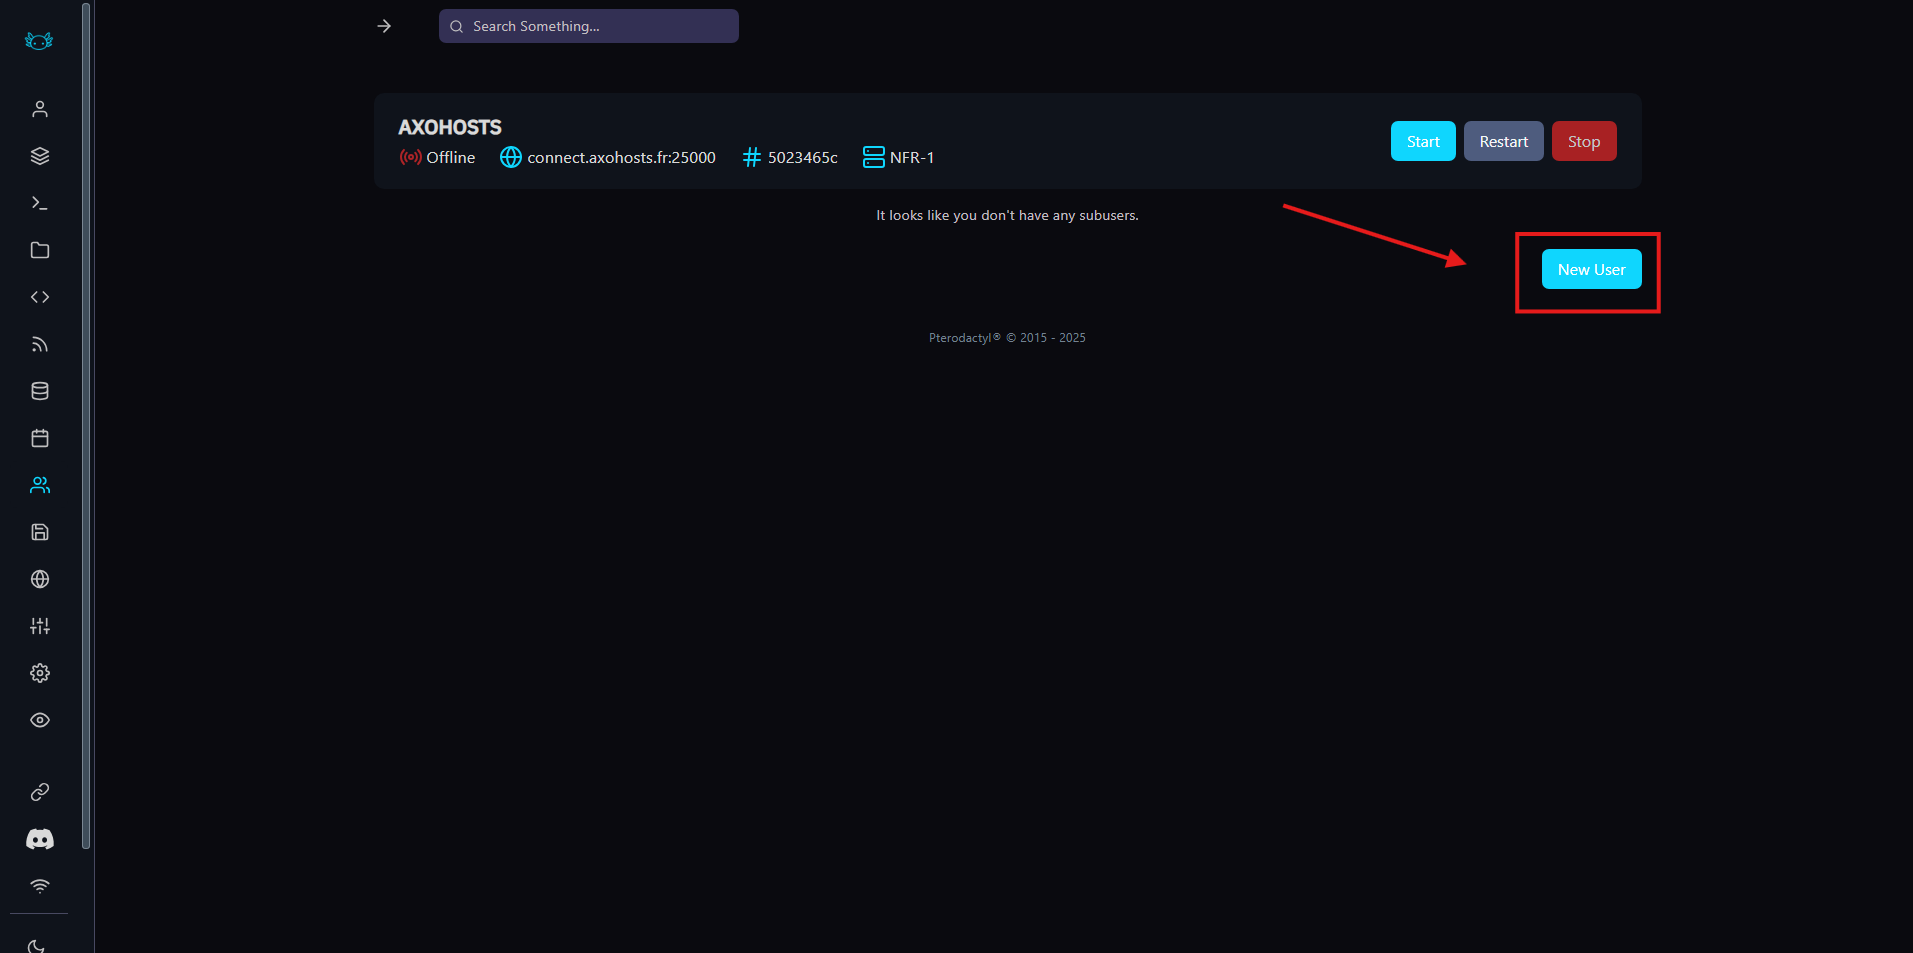Select the Users tab in sidebar

pos(40,485)
